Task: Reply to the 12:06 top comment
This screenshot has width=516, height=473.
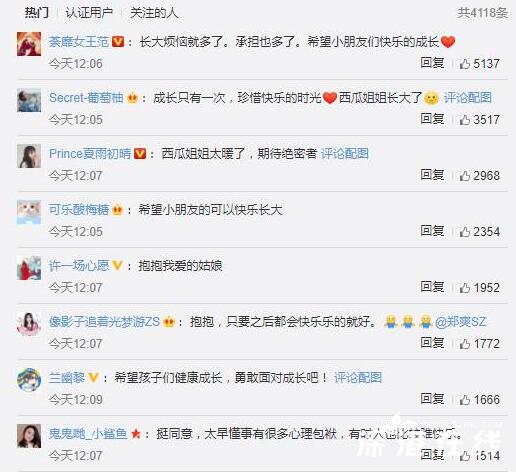Action: click(432, 63)
